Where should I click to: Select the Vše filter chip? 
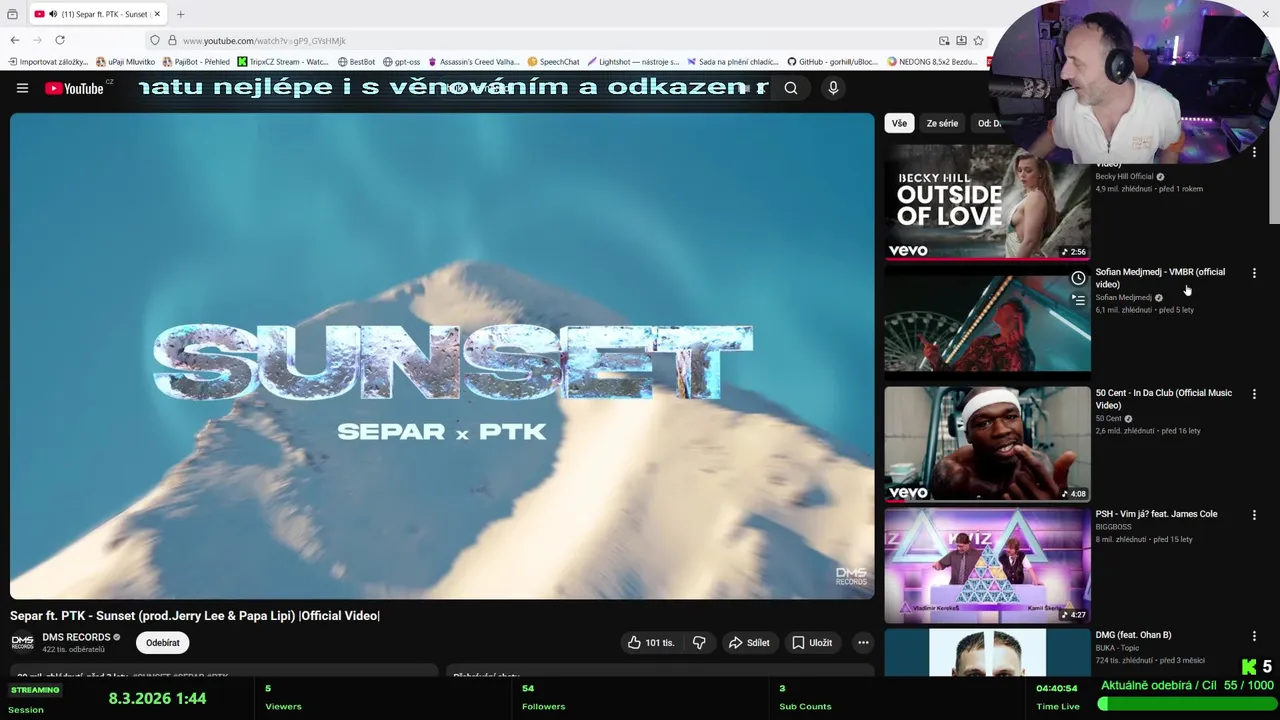[899, 123]
